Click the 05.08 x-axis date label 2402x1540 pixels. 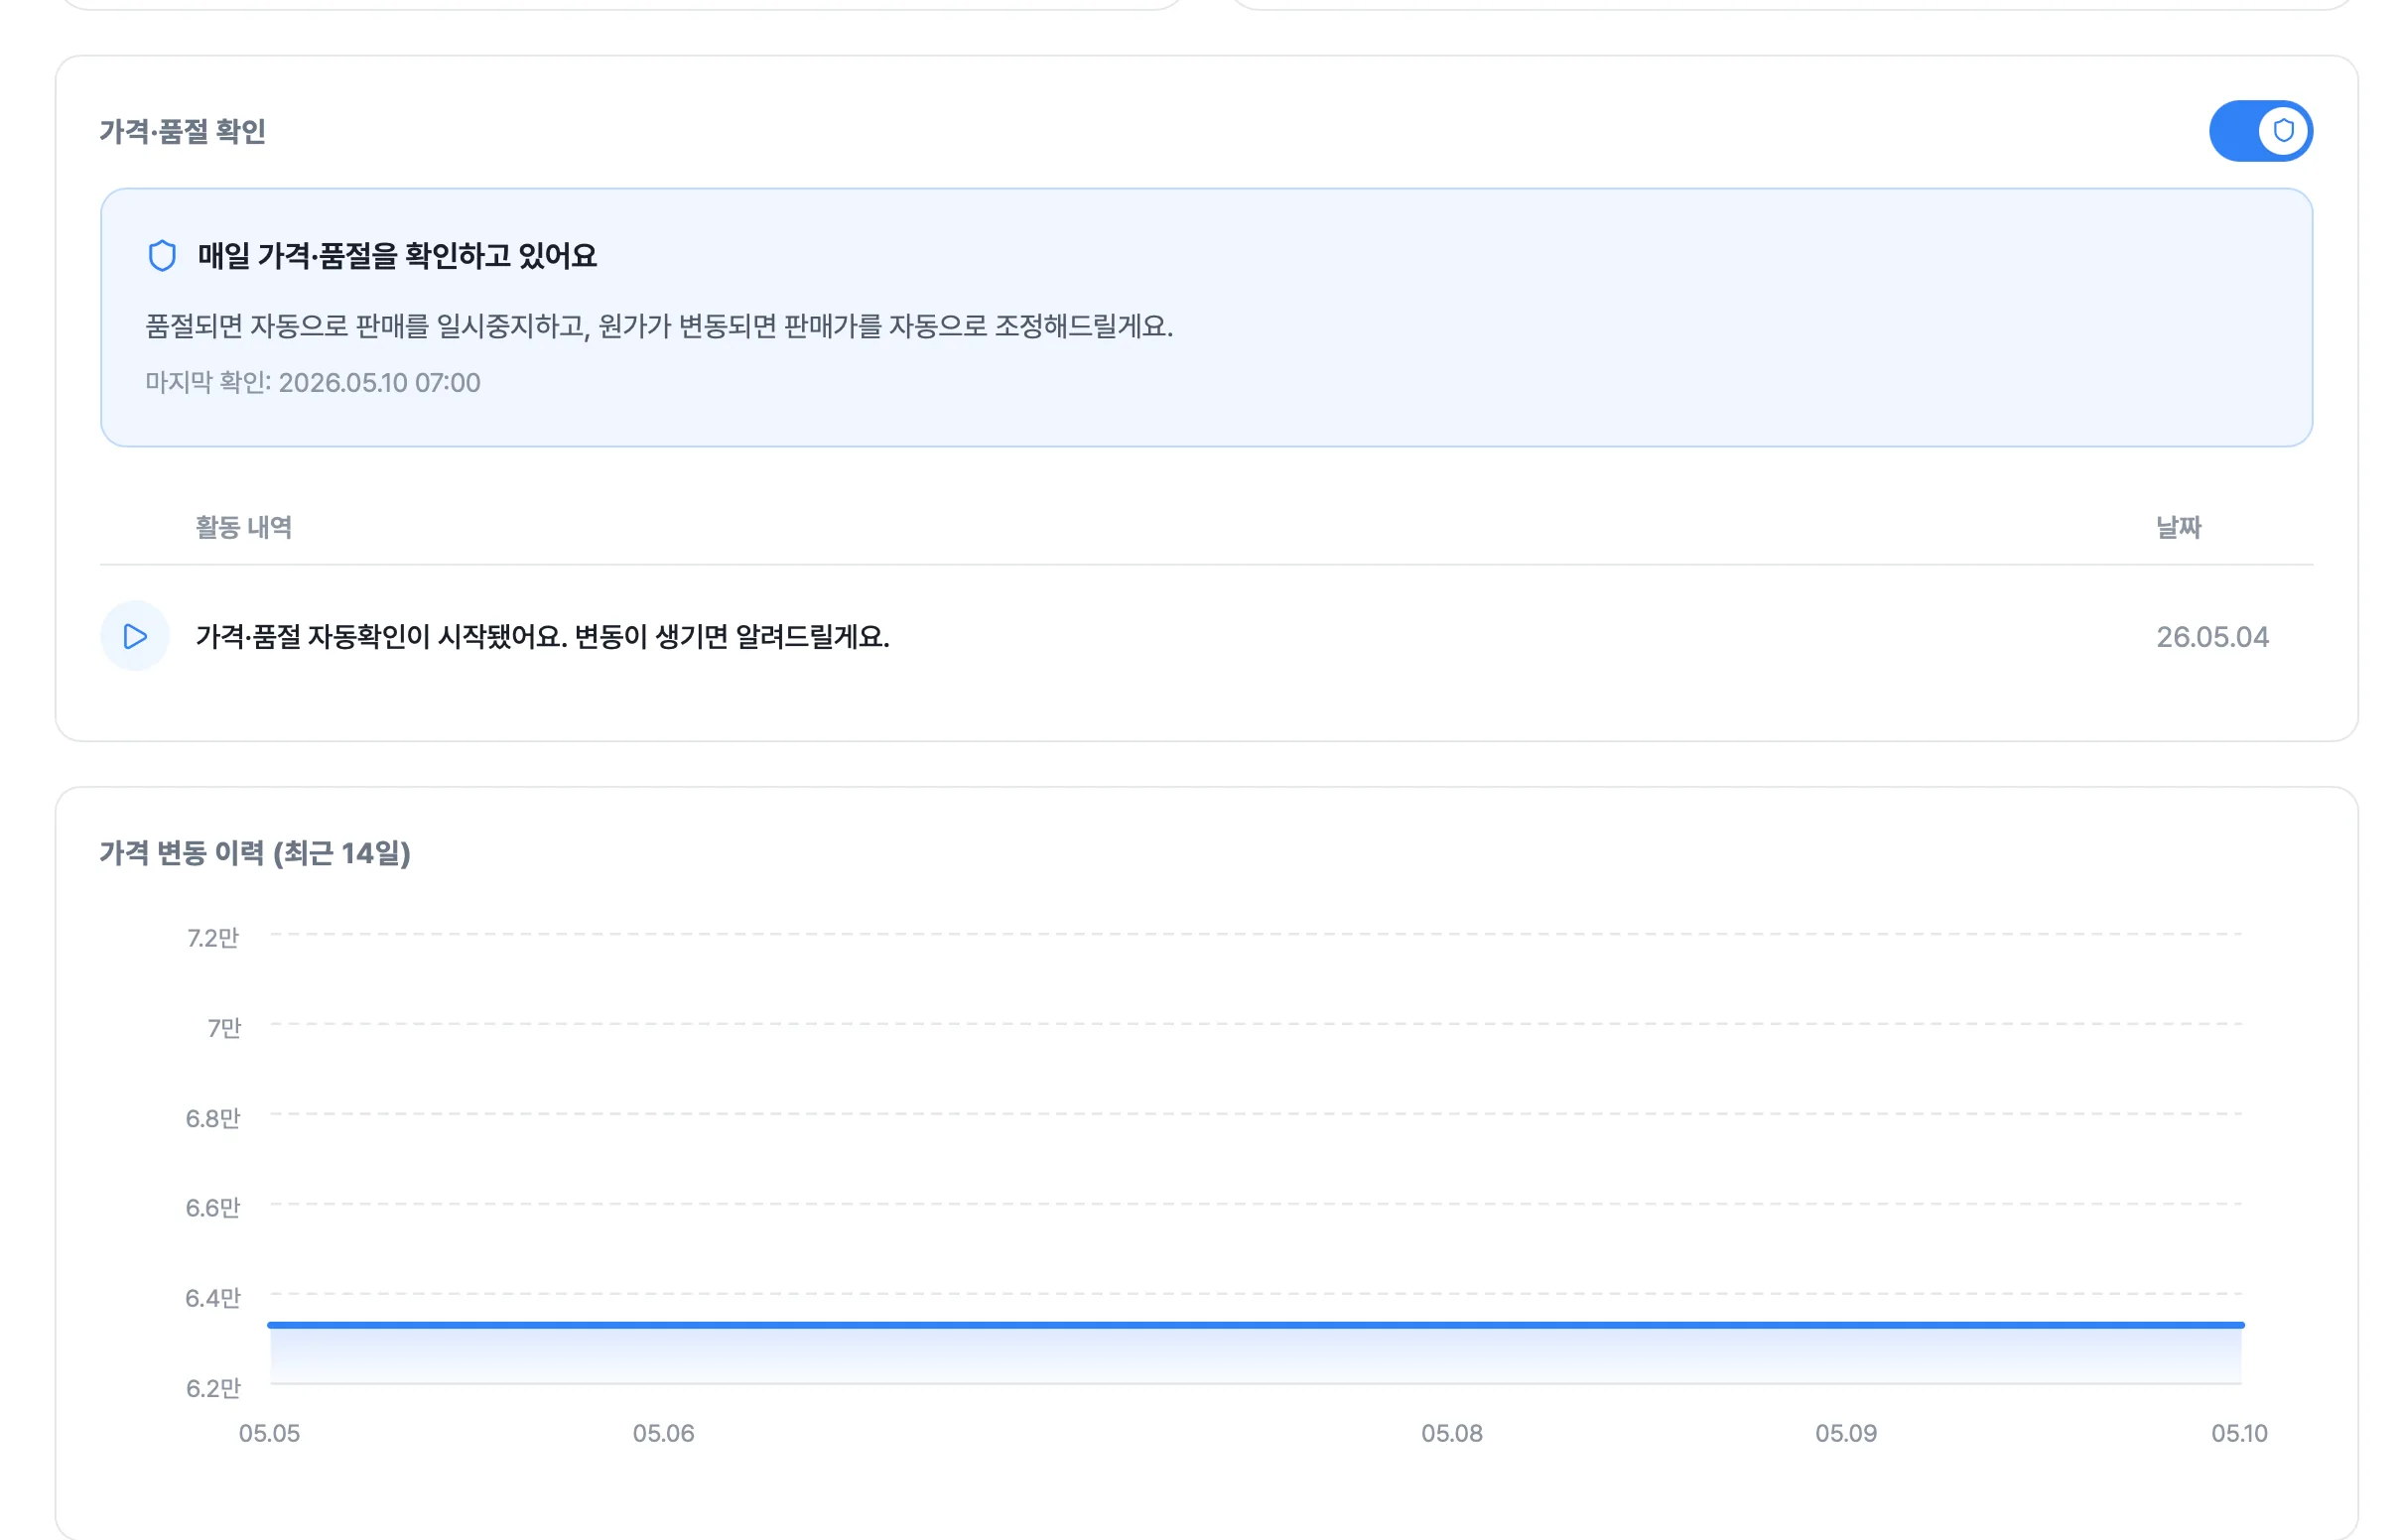point(1452,1433)
